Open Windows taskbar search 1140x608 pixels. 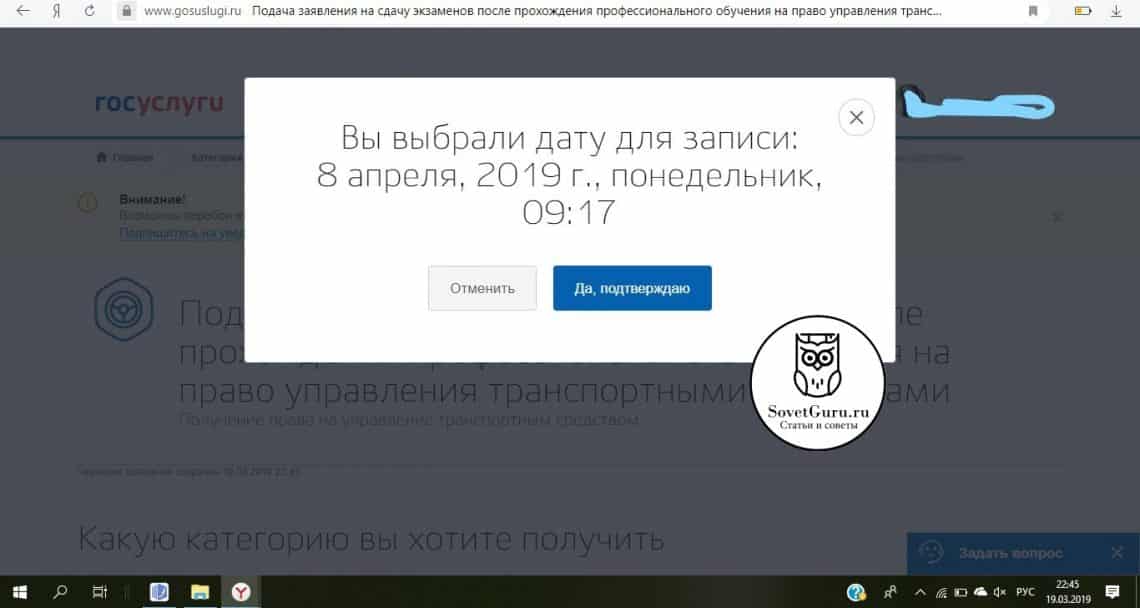click(x=59, y=592)
